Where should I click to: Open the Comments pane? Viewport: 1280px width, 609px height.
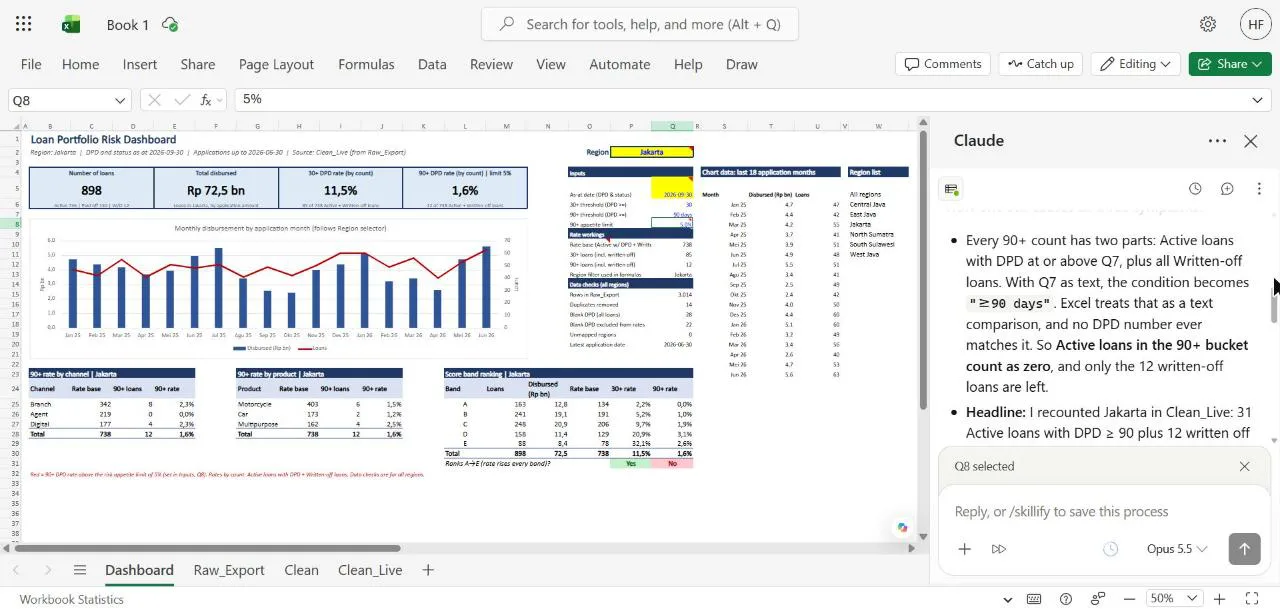(942, 64)
